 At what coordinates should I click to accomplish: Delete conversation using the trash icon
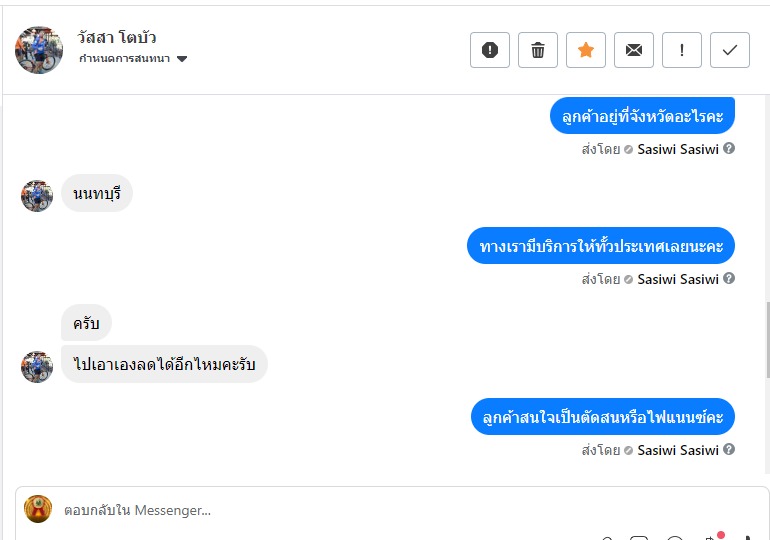click(x=538, y=50)
